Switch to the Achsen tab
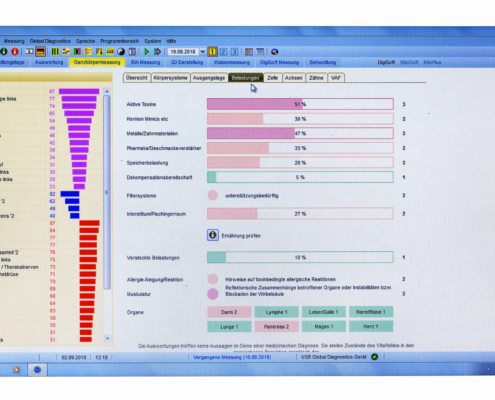Screen dimensions: 495x400 point(293,78)
